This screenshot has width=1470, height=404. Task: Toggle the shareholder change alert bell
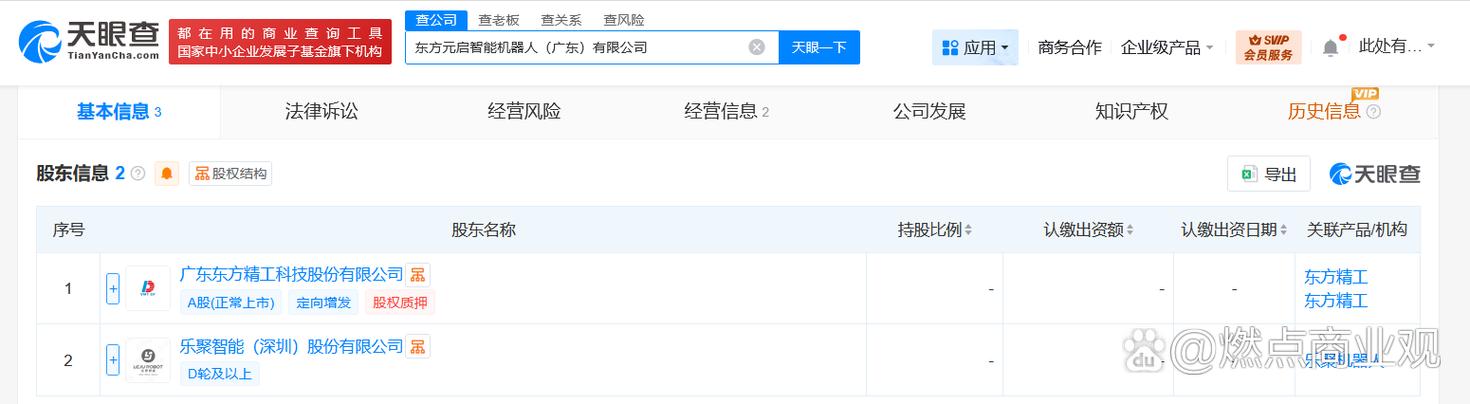point(167,173)
